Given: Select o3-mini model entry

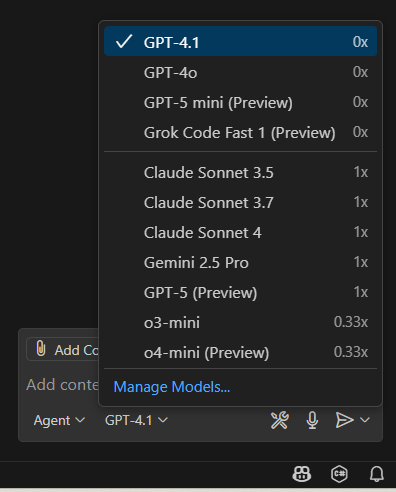Looking at the screenshot, I should point(240,322).
